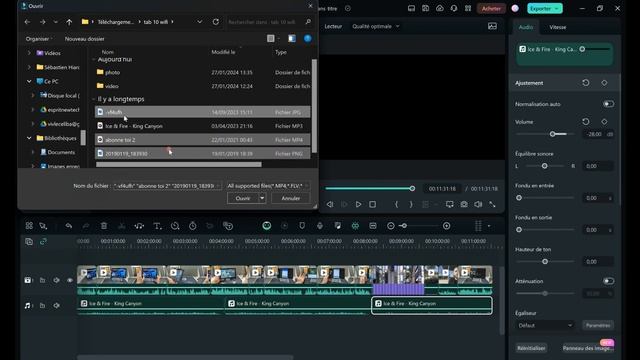Click the Équilibre sonore slider handle
The height and width of the screenshot is (360, 640).
pos(544,166)
